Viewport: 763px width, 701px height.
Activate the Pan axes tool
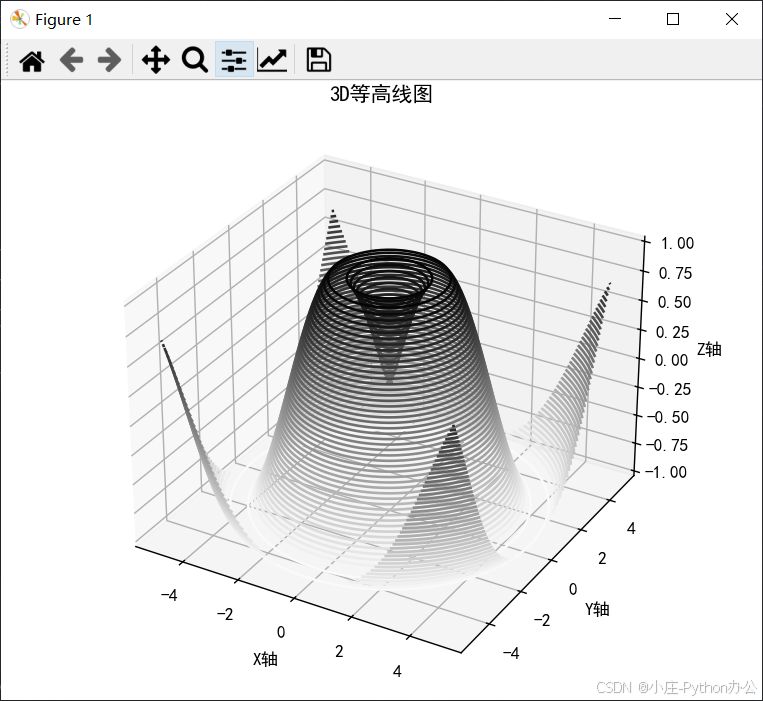pyautogui.click(x=156, y=60)
